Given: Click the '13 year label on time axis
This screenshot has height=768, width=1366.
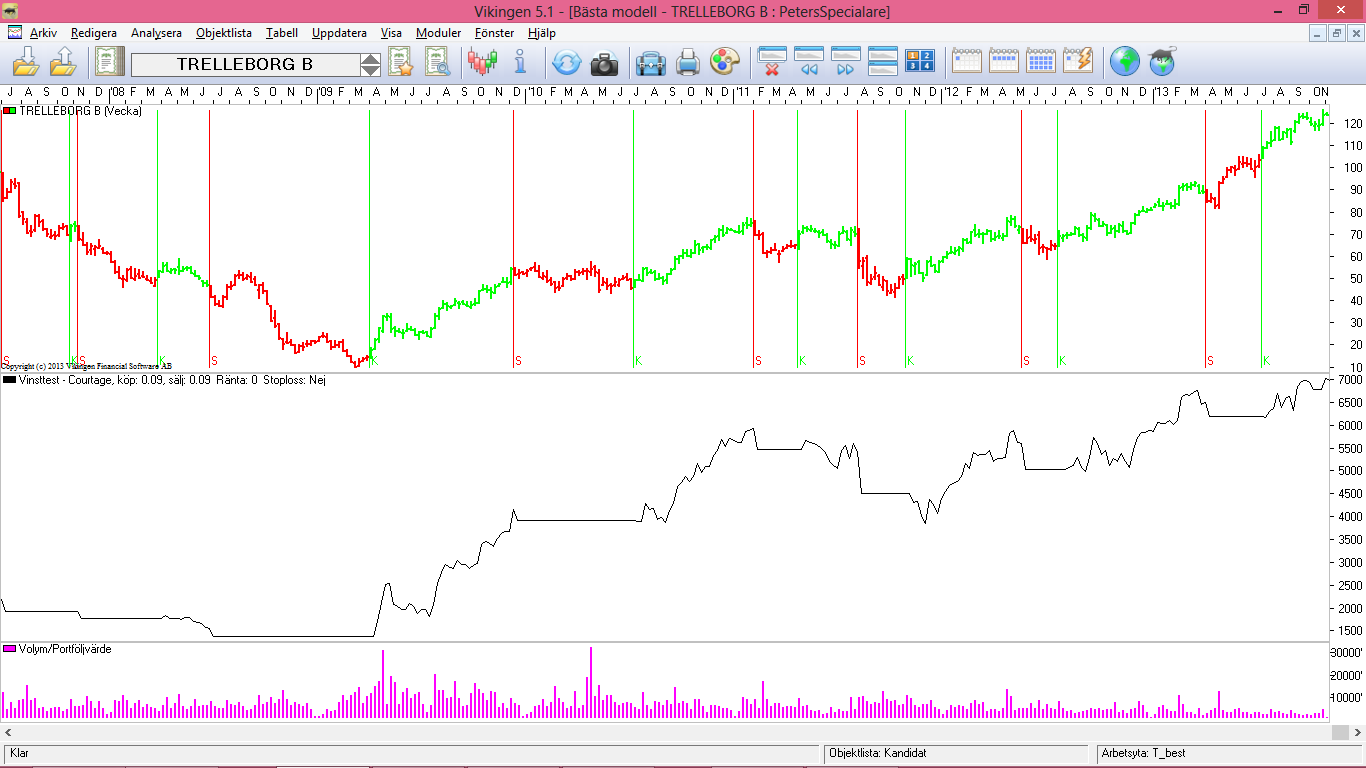Looking at the screenshot, I should click(x=1161, y=92).
